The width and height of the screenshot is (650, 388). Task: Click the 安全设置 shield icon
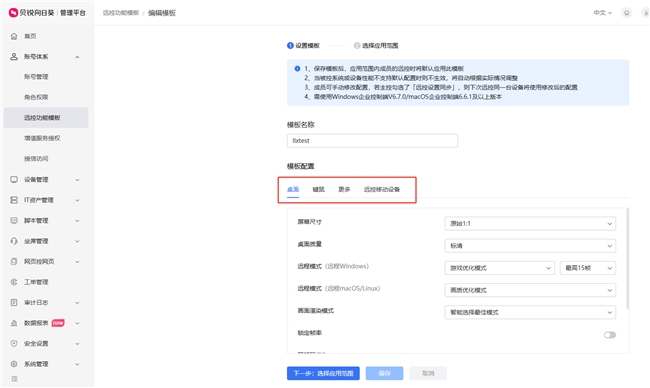(x=14, y=343)
